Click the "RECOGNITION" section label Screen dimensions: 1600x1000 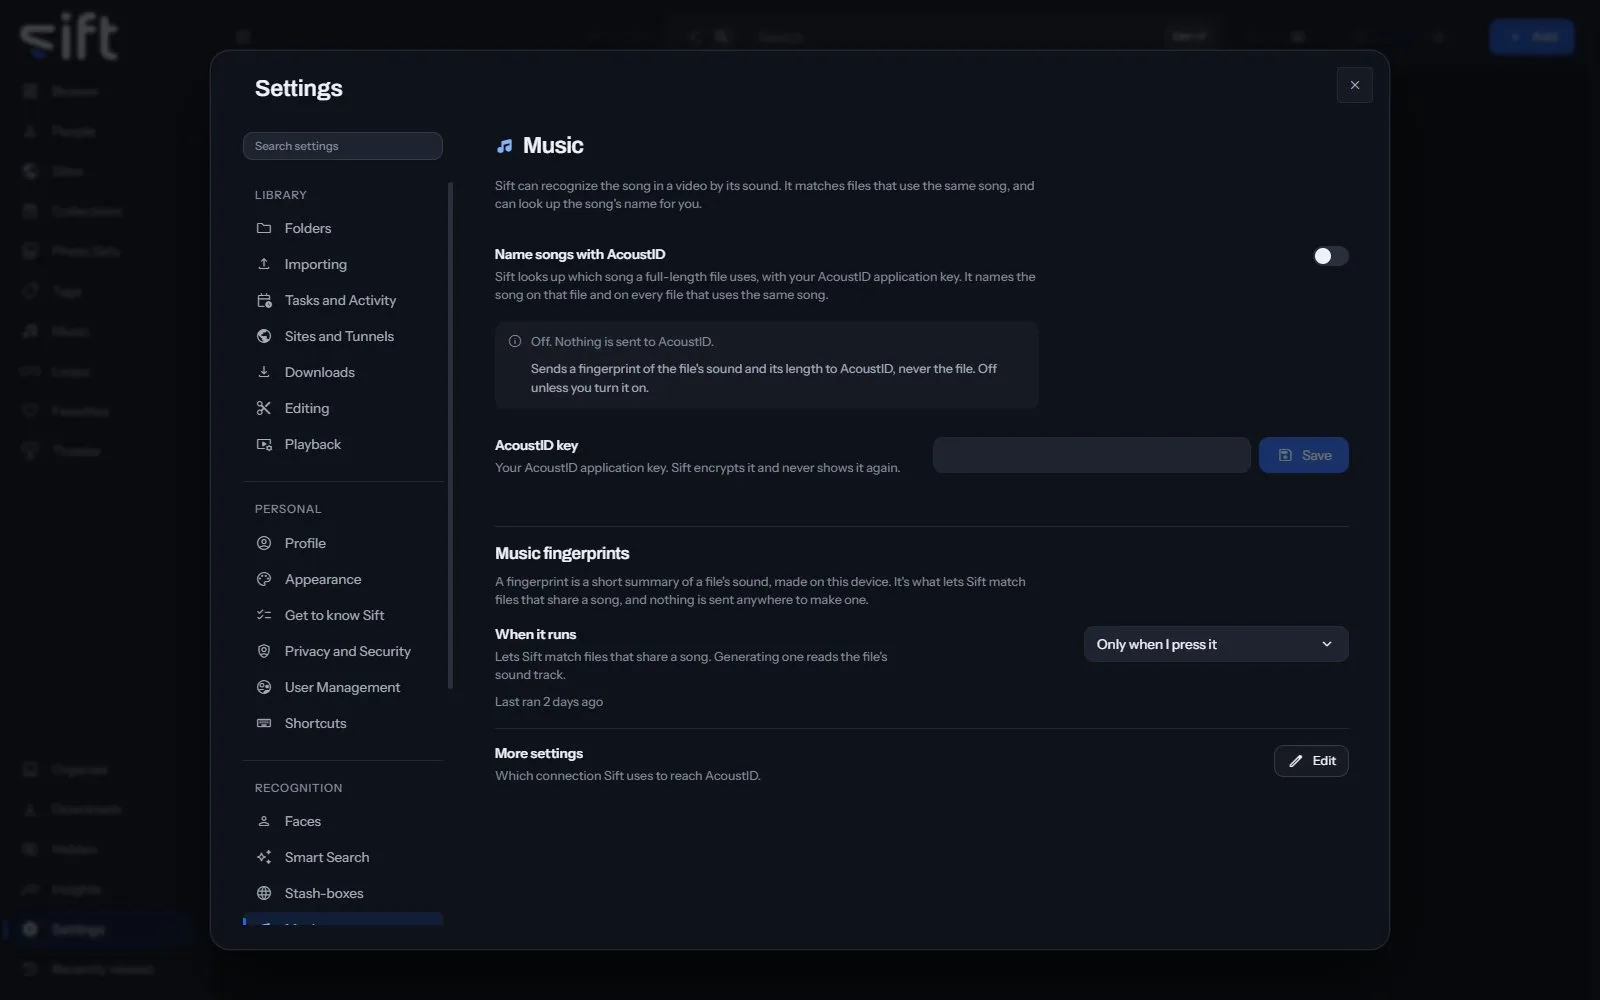tap(299, 788)
